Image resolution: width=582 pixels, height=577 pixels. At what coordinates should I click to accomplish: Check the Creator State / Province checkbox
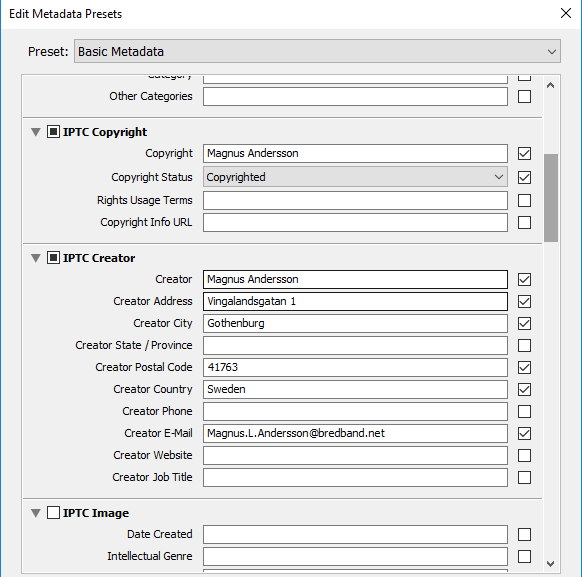coord(524,345)
